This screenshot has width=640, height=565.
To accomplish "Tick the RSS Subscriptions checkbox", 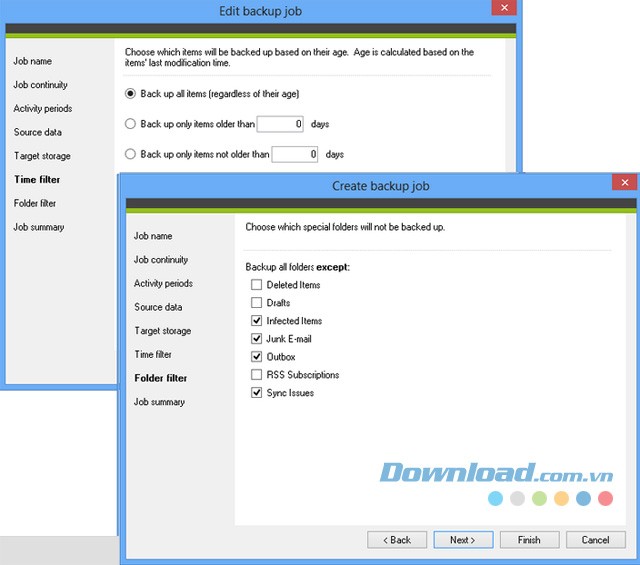I will (x=257, y=375).
